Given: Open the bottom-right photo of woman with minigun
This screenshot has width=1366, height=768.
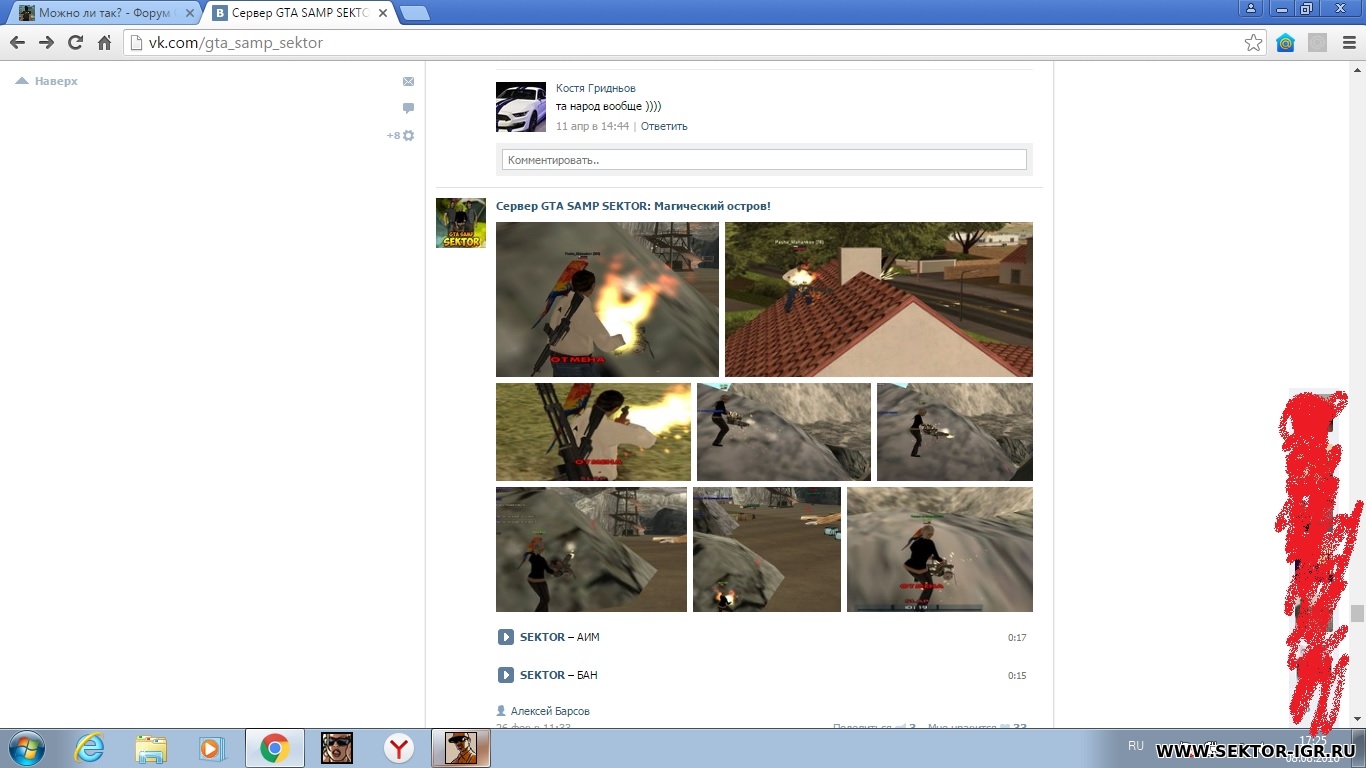Looking at the screenshot, I should coord(940,549).
